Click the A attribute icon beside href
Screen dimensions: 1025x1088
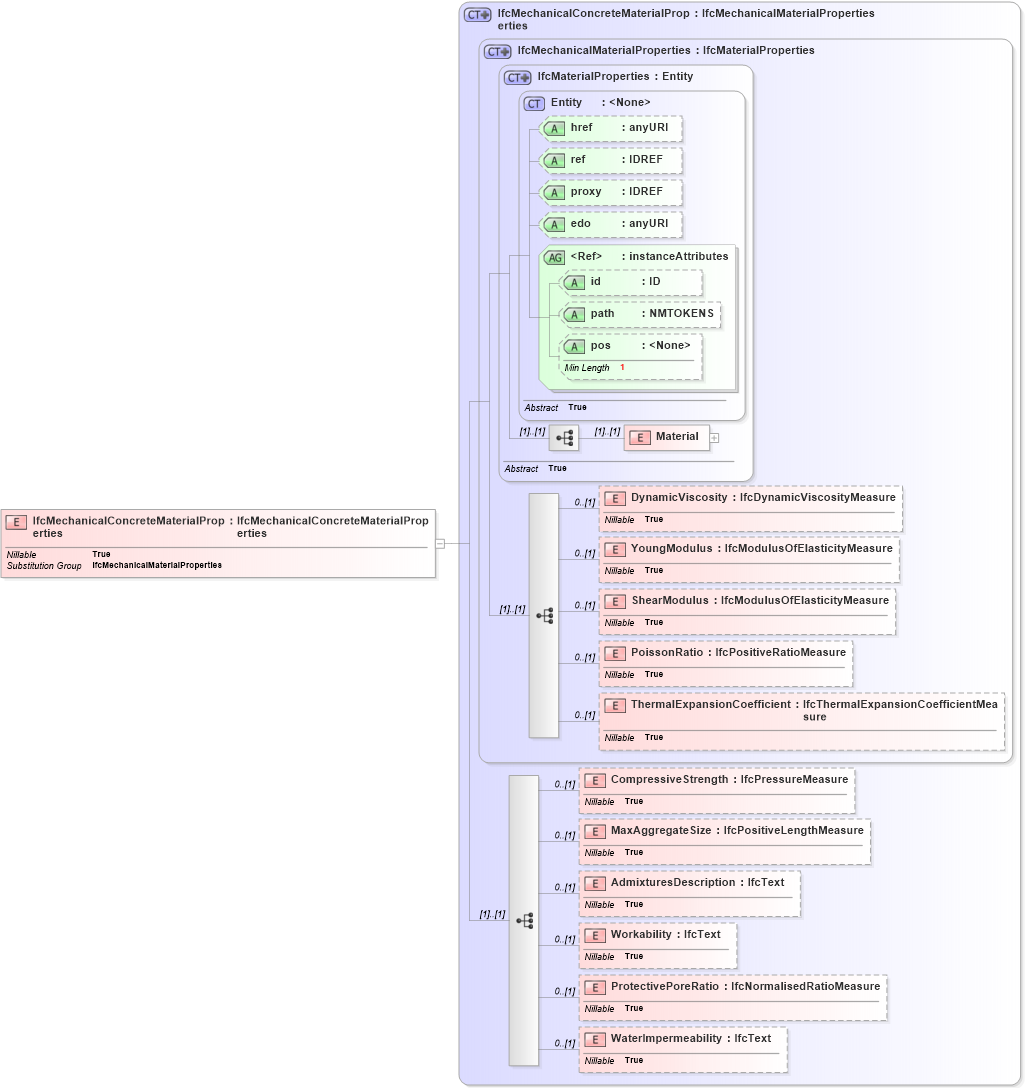(x=556, y=128)
